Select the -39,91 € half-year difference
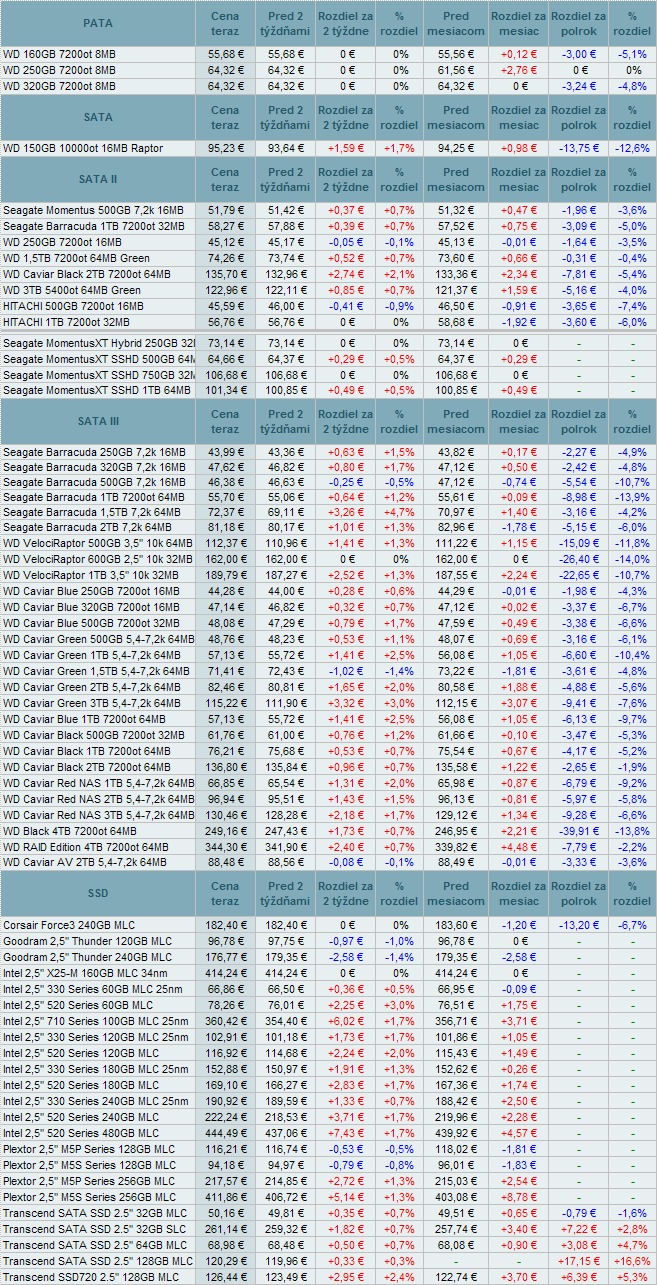 click(578, 832)
